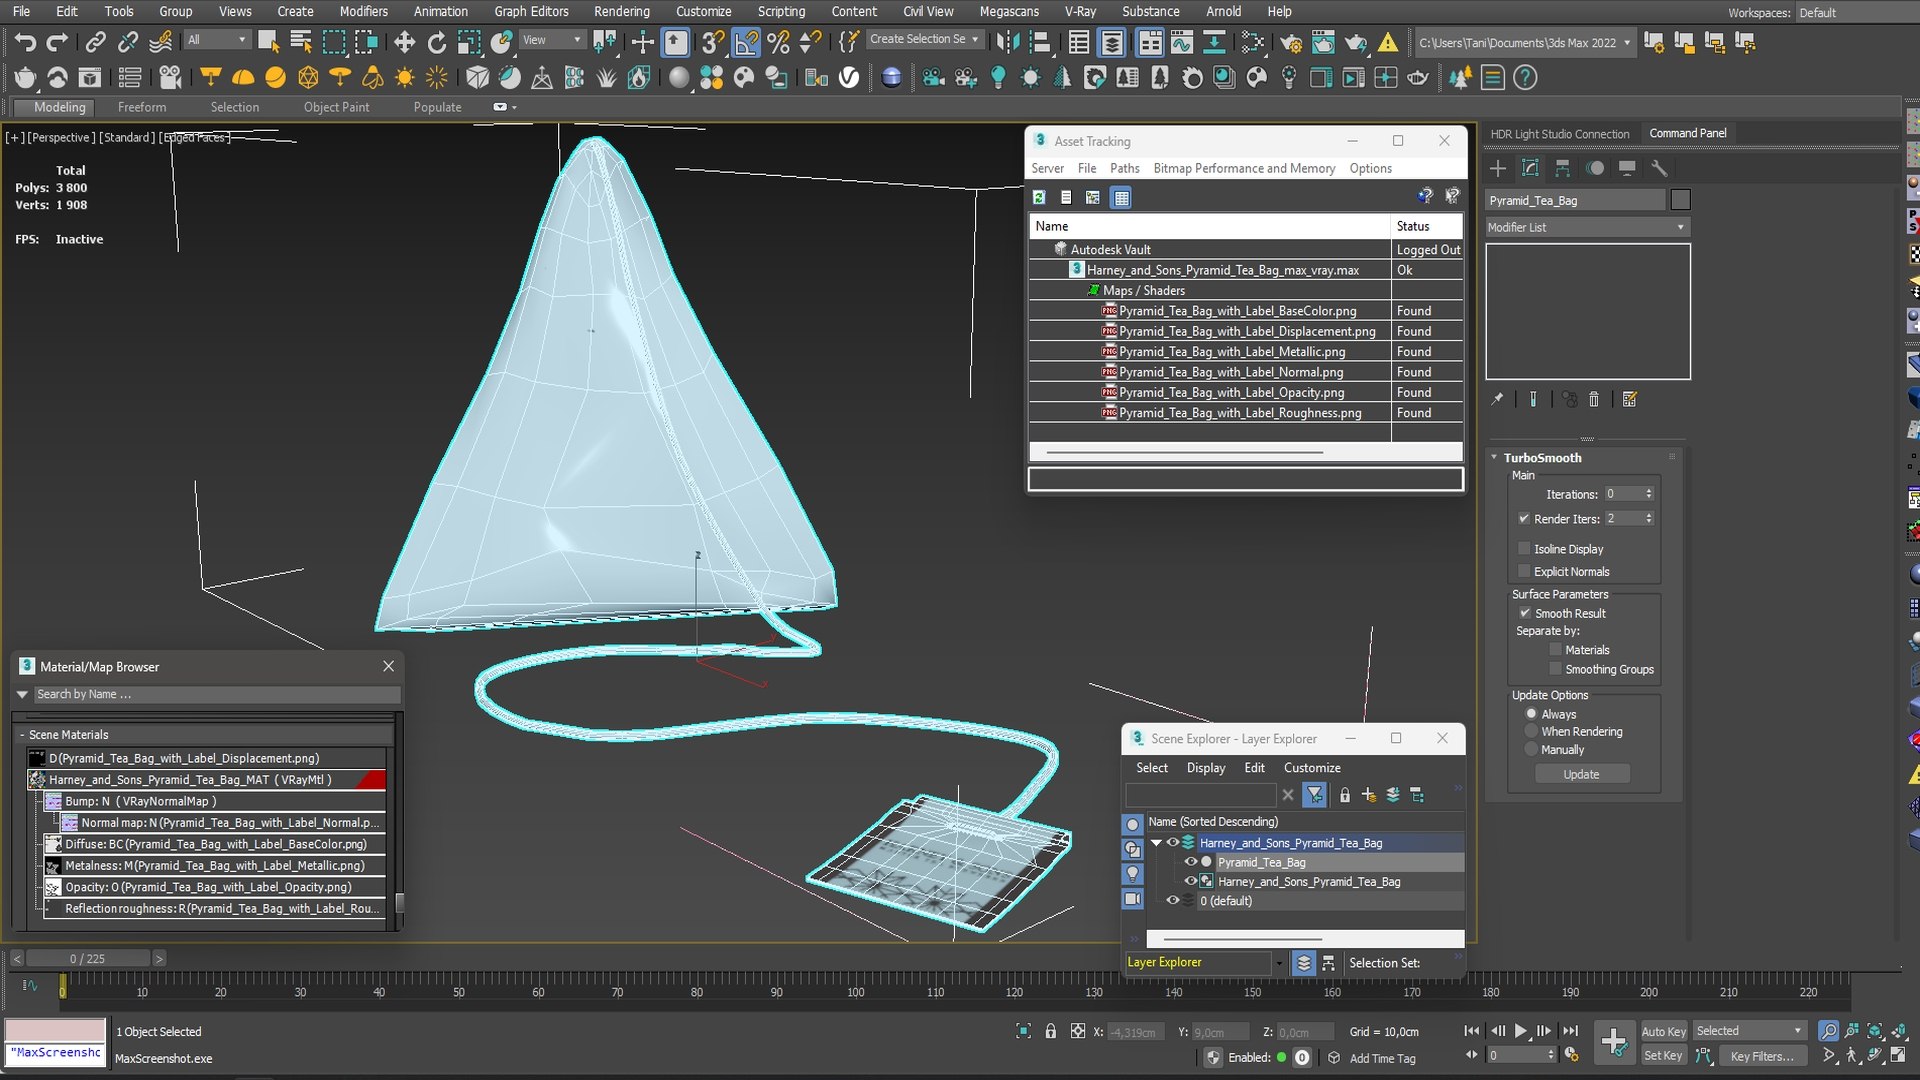Toggle the Percent Snap tool
This screenshot has width=1920, height=1080.
[x=779, y=42]
